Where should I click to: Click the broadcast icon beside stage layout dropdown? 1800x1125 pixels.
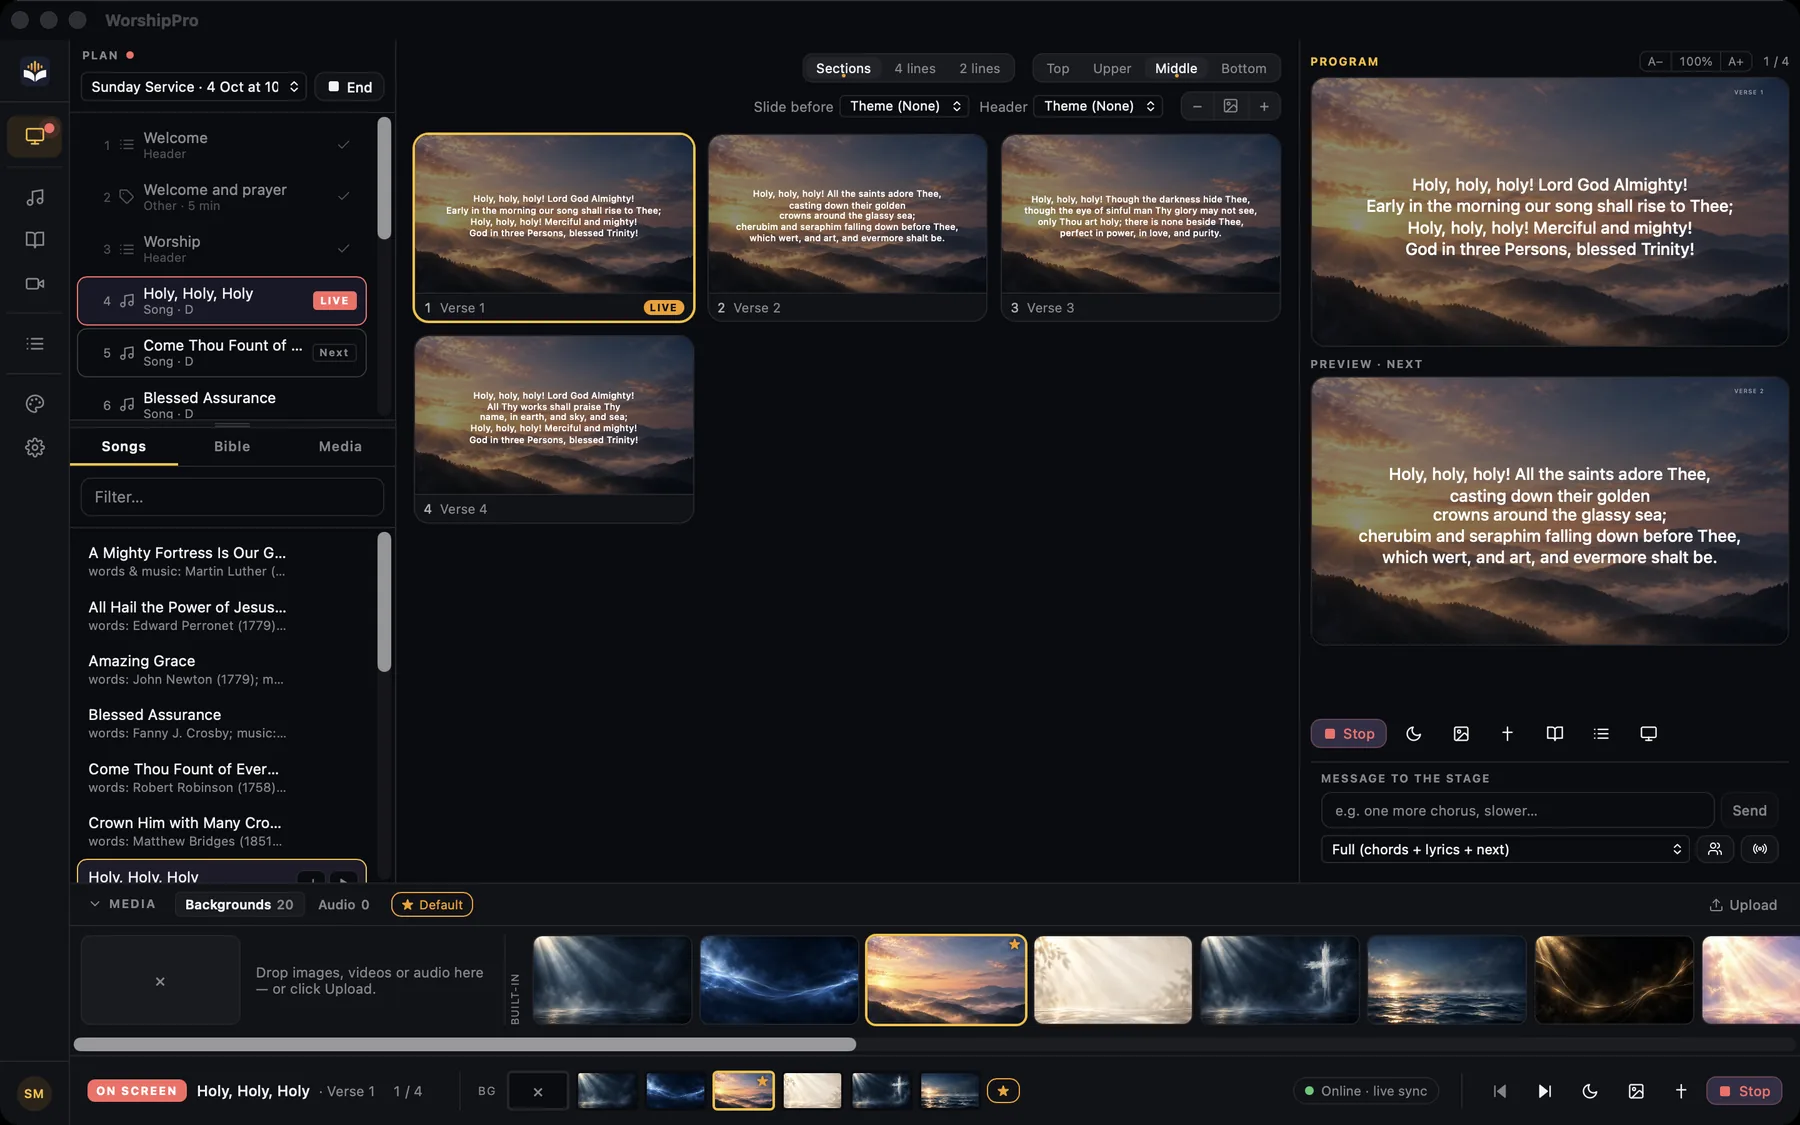(x=1760, y=849)
